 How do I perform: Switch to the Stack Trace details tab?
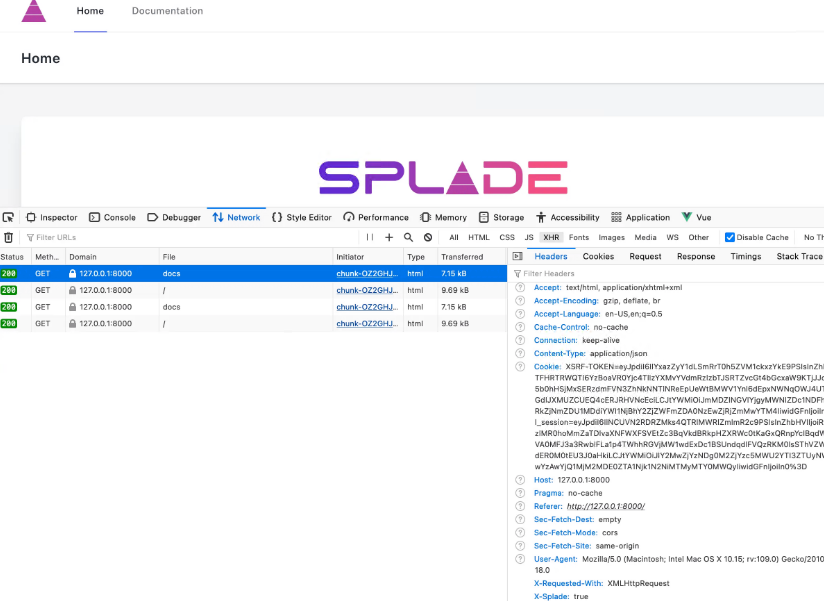coord(799,256)
